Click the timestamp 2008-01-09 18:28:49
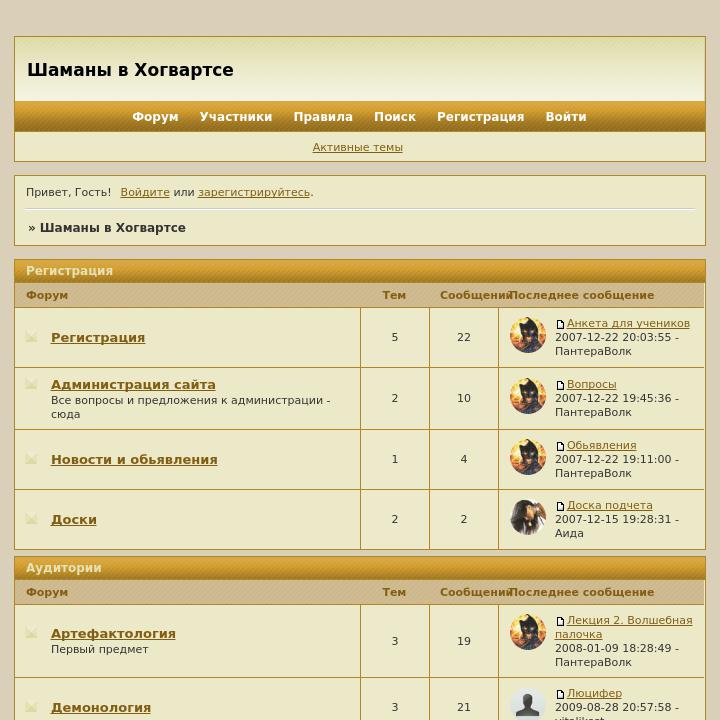This screenshot has height=720, width=720. (613, 648)
